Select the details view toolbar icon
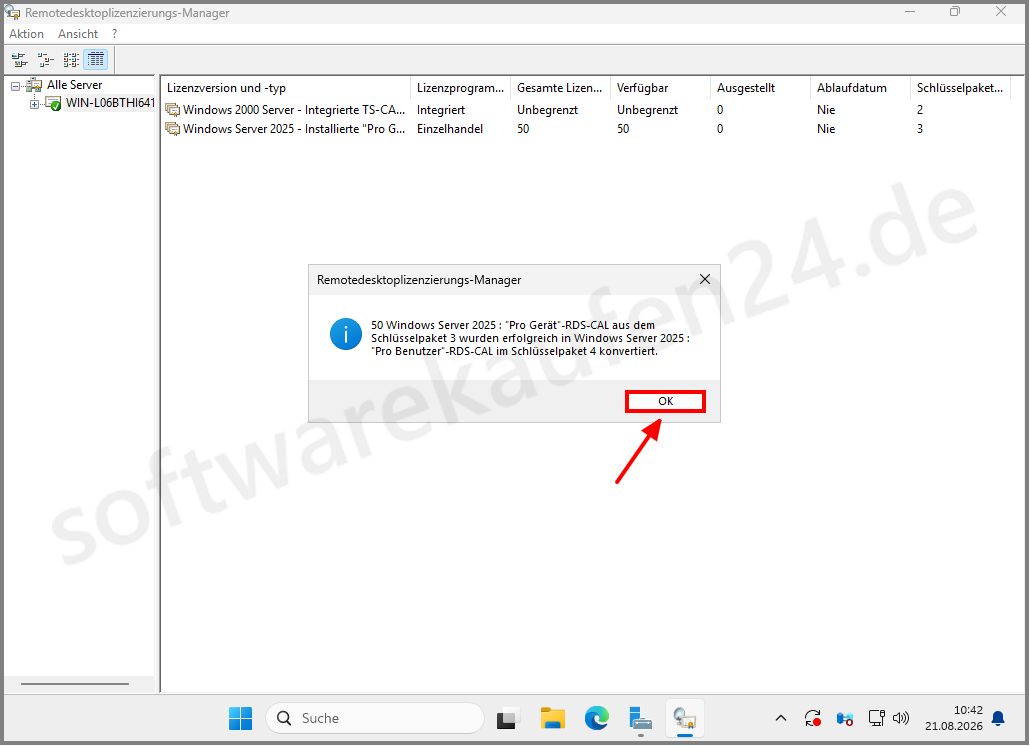1030x746 pixels. point(96,60)
